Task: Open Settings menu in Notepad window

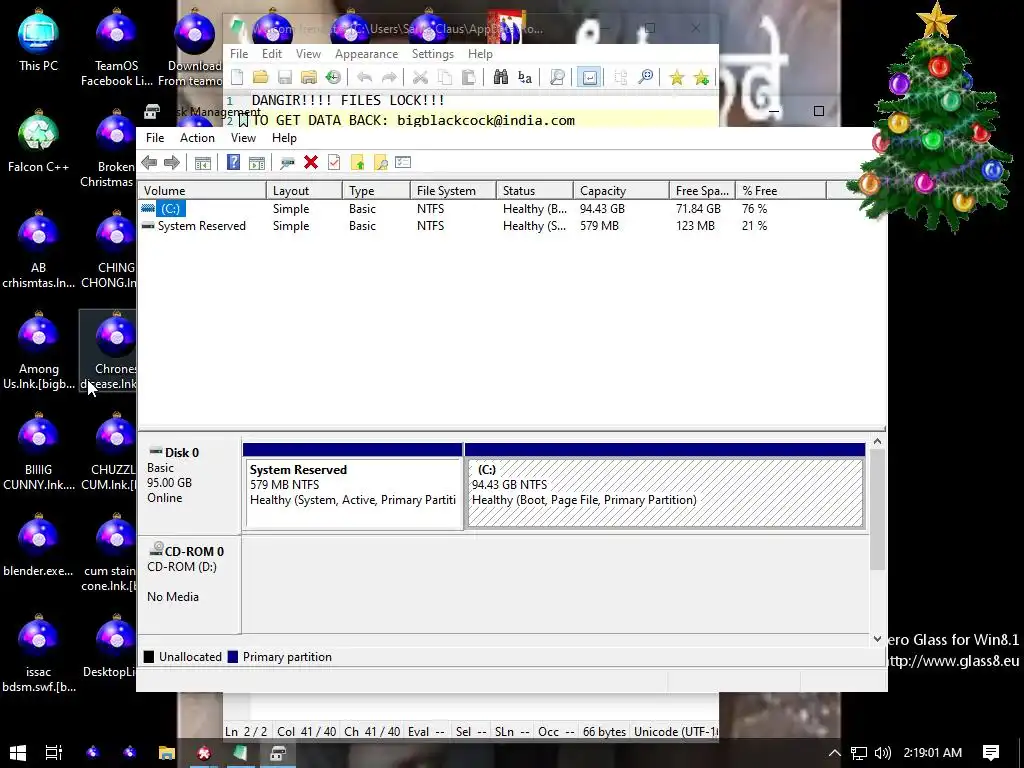Action: (432, 54)
